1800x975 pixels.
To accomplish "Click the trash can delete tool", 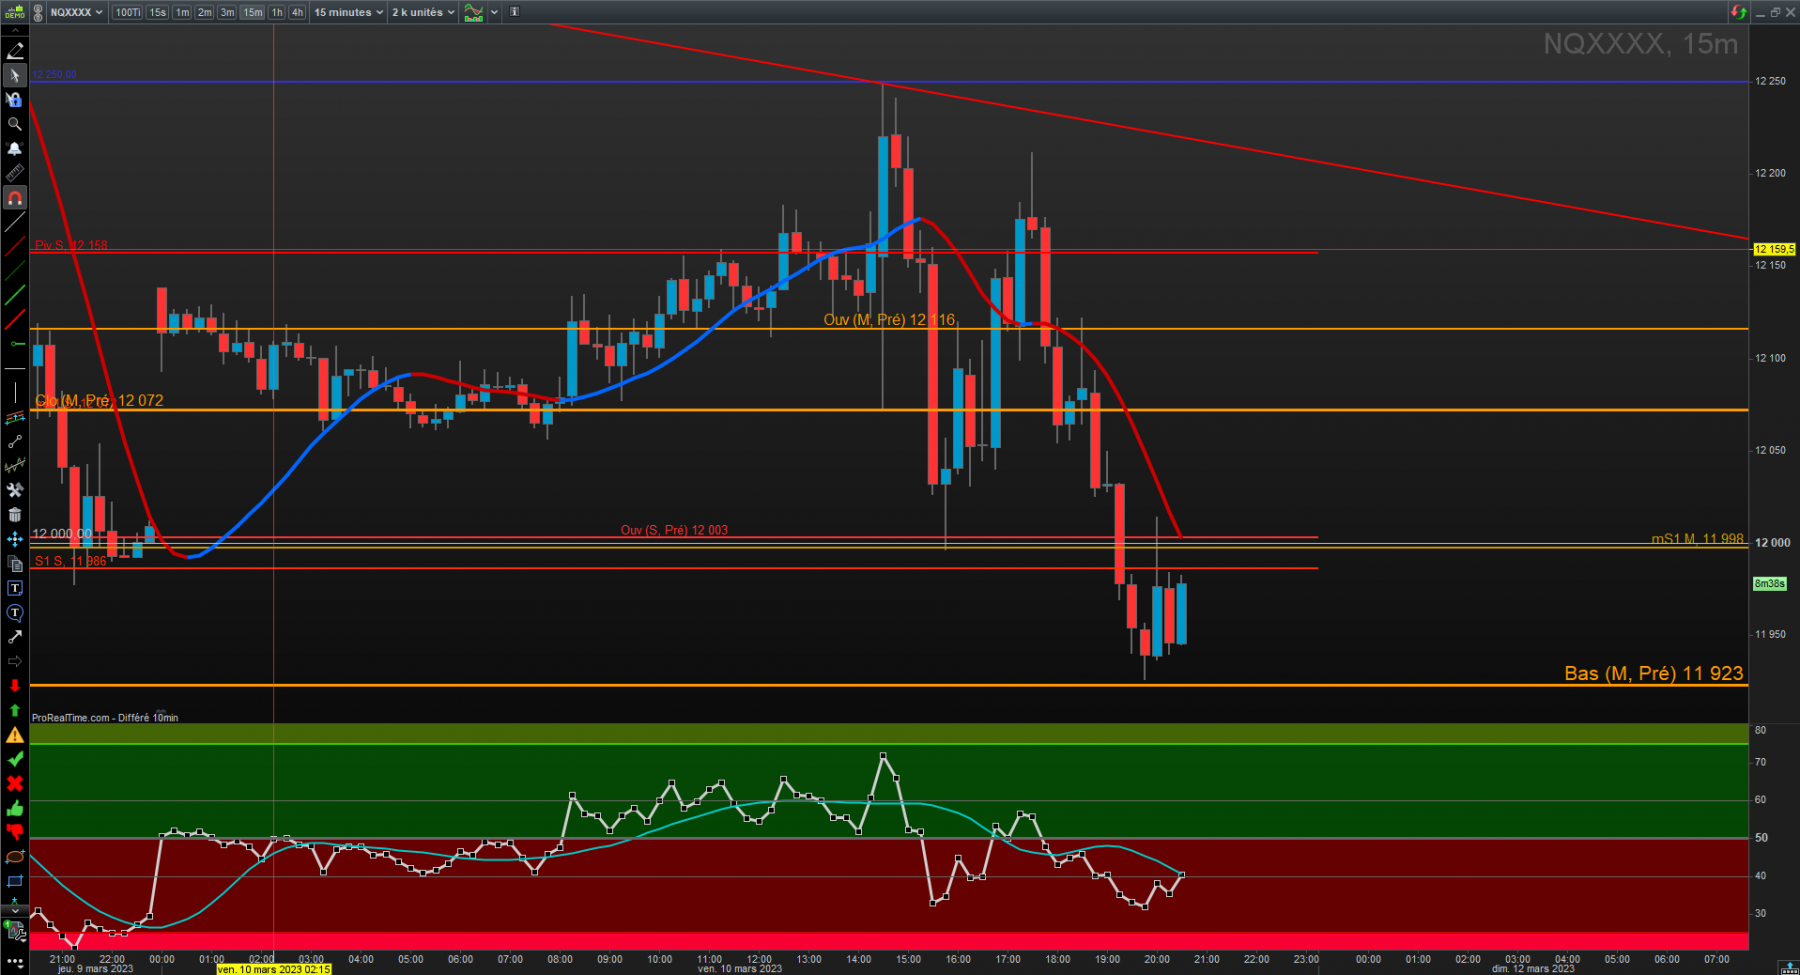I will point(14,515).
